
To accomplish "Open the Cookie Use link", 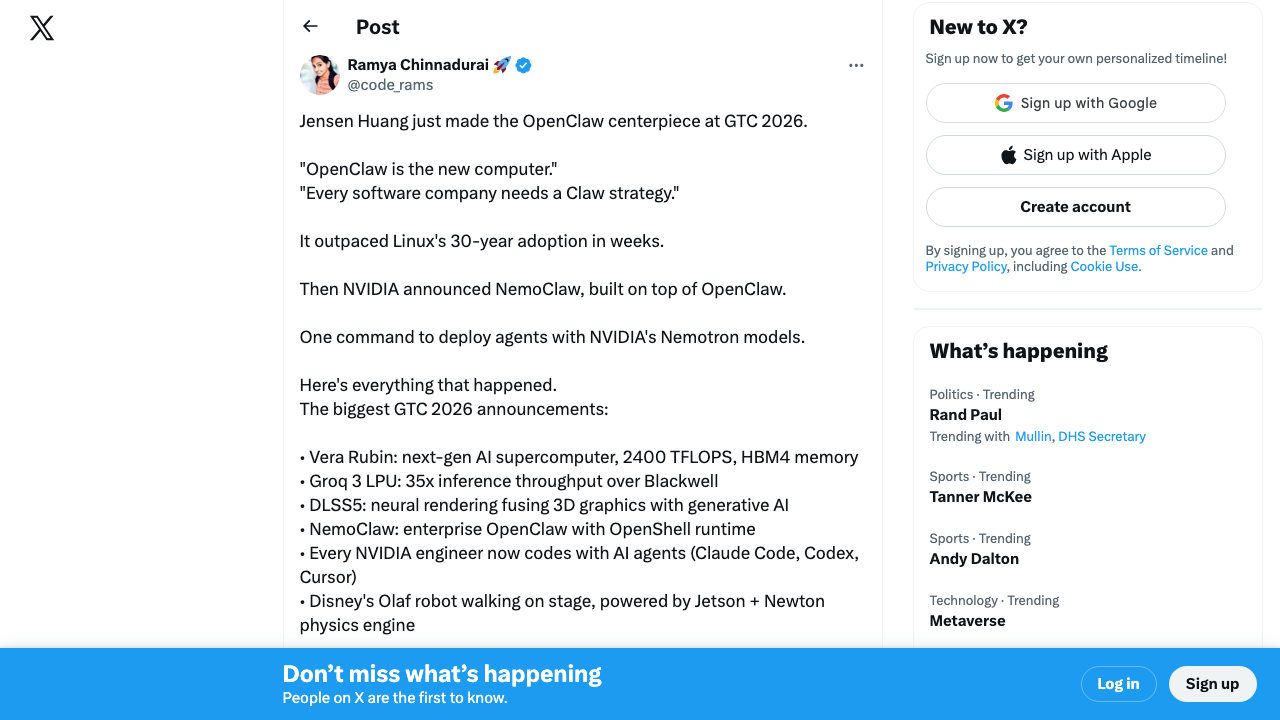I will (1105, 267).
